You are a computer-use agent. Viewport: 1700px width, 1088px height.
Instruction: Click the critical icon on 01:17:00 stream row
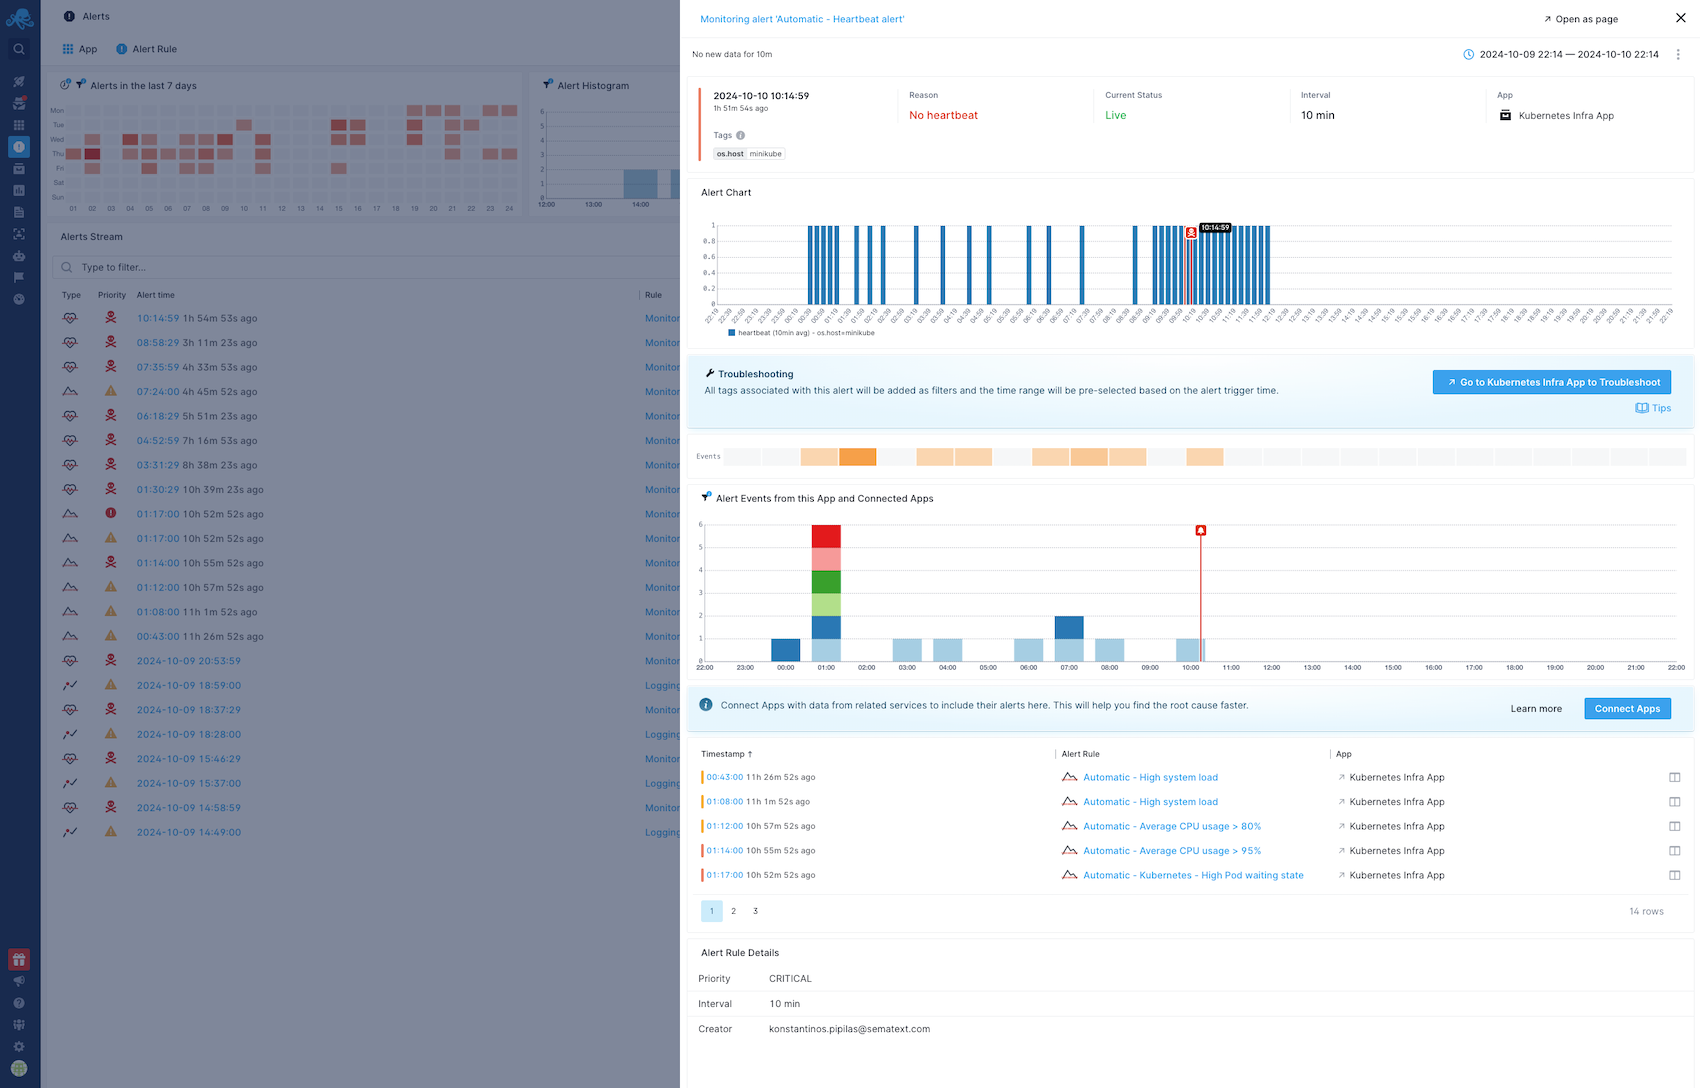pyautogui.click(x=111, y=514)
